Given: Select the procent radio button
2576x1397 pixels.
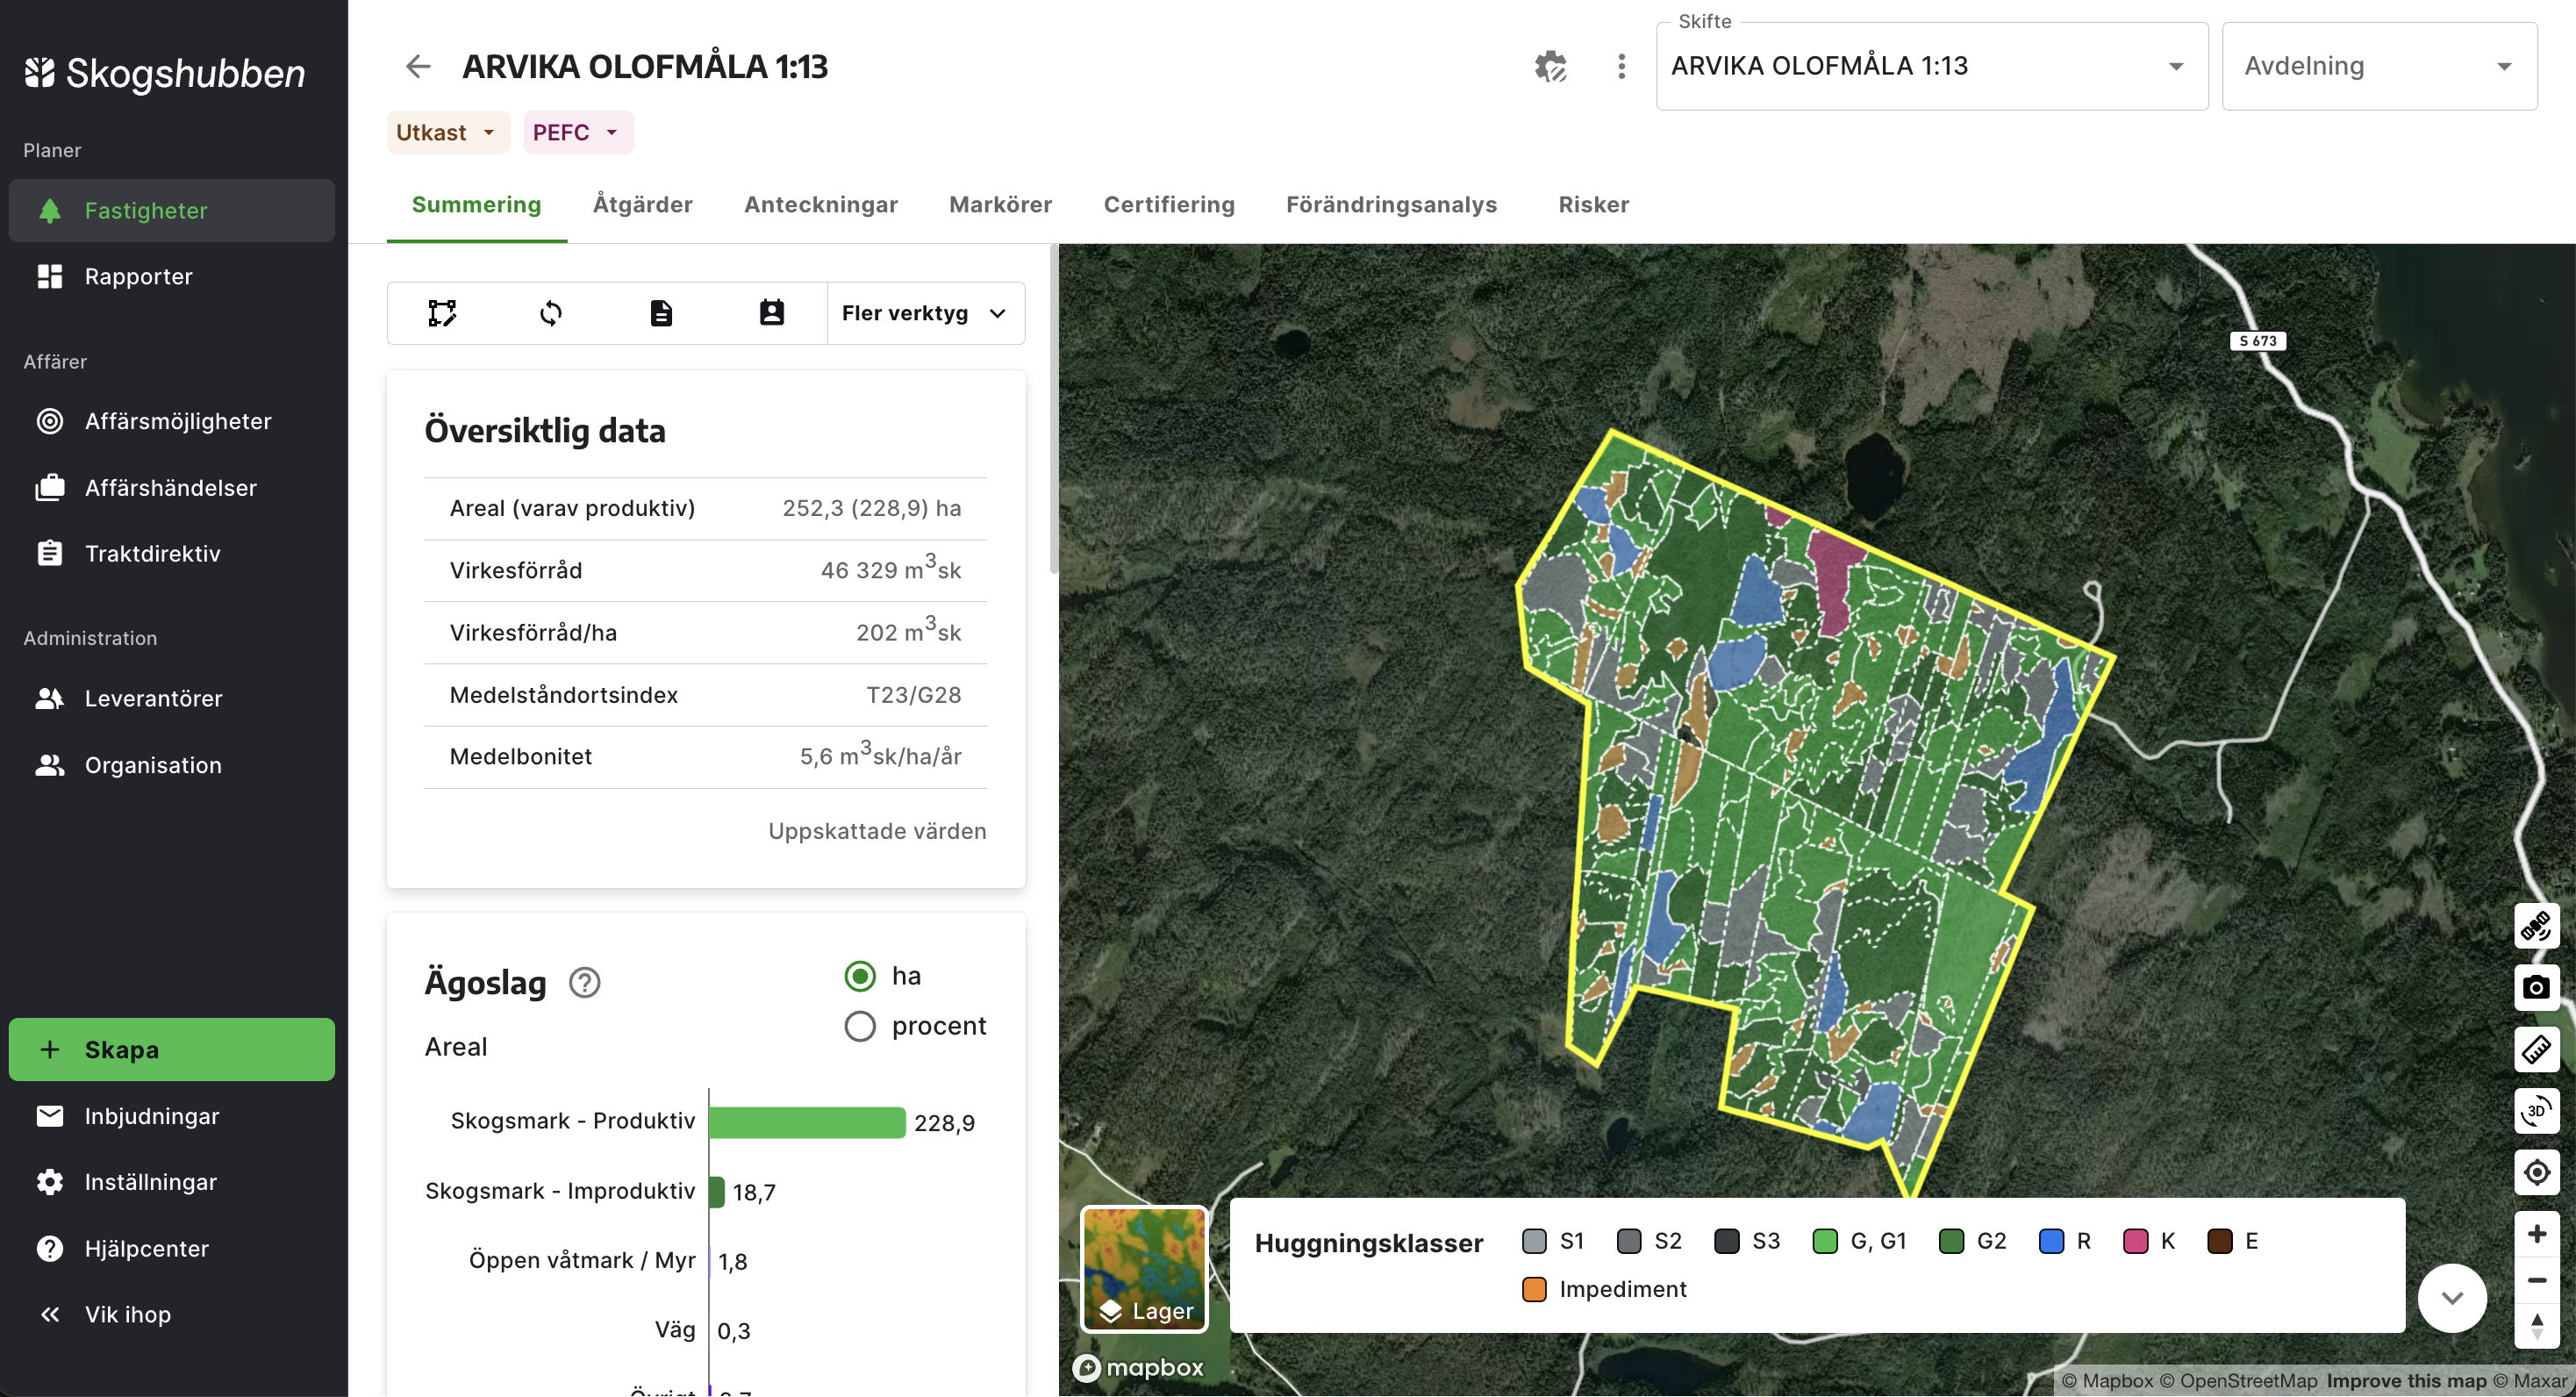Looking at the screenshot, I should click(x=860, y=1026).
